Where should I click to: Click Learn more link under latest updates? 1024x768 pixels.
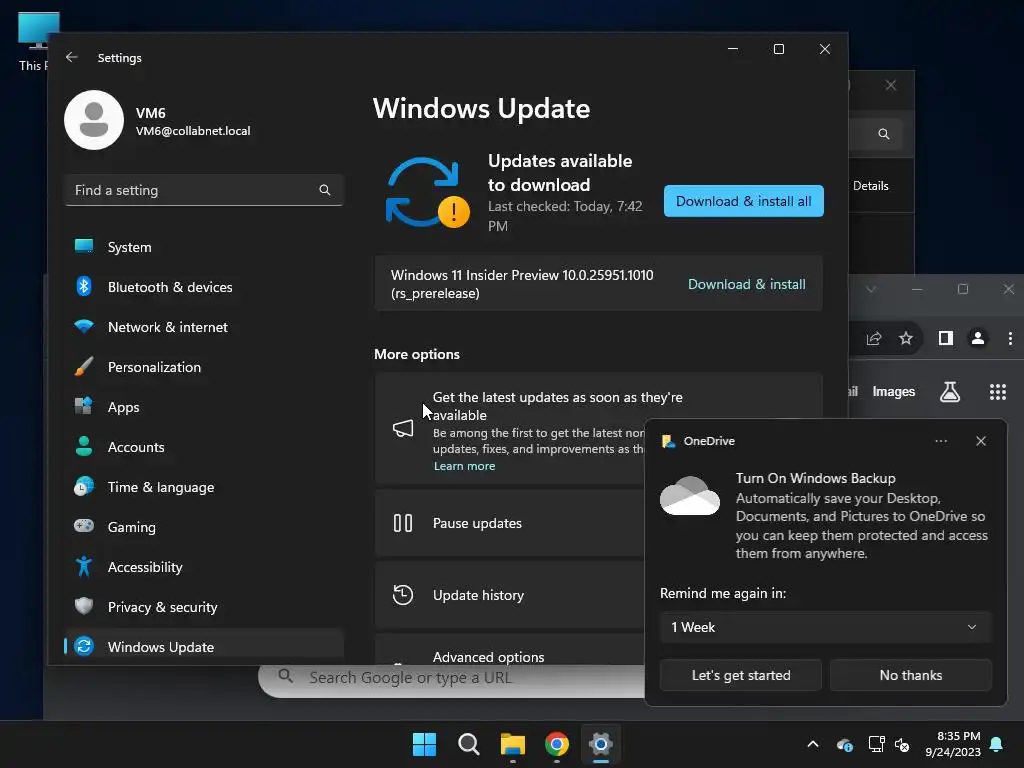pos(464,466)
